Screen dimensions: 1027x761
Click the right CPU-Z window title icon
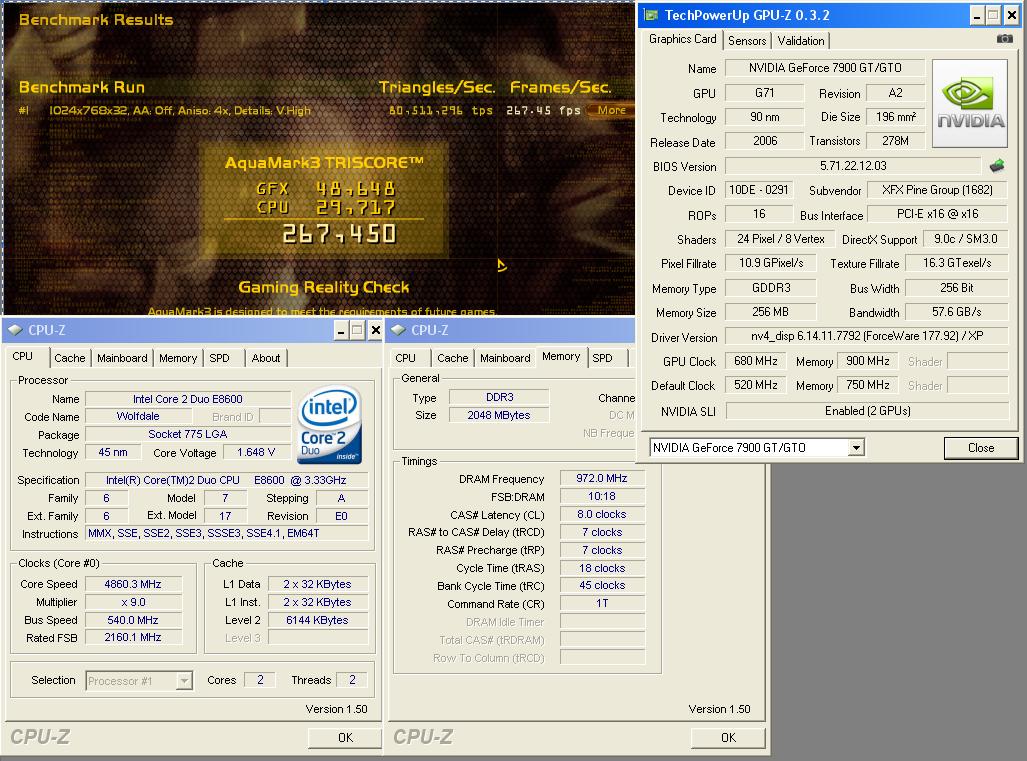pos(398,330)
